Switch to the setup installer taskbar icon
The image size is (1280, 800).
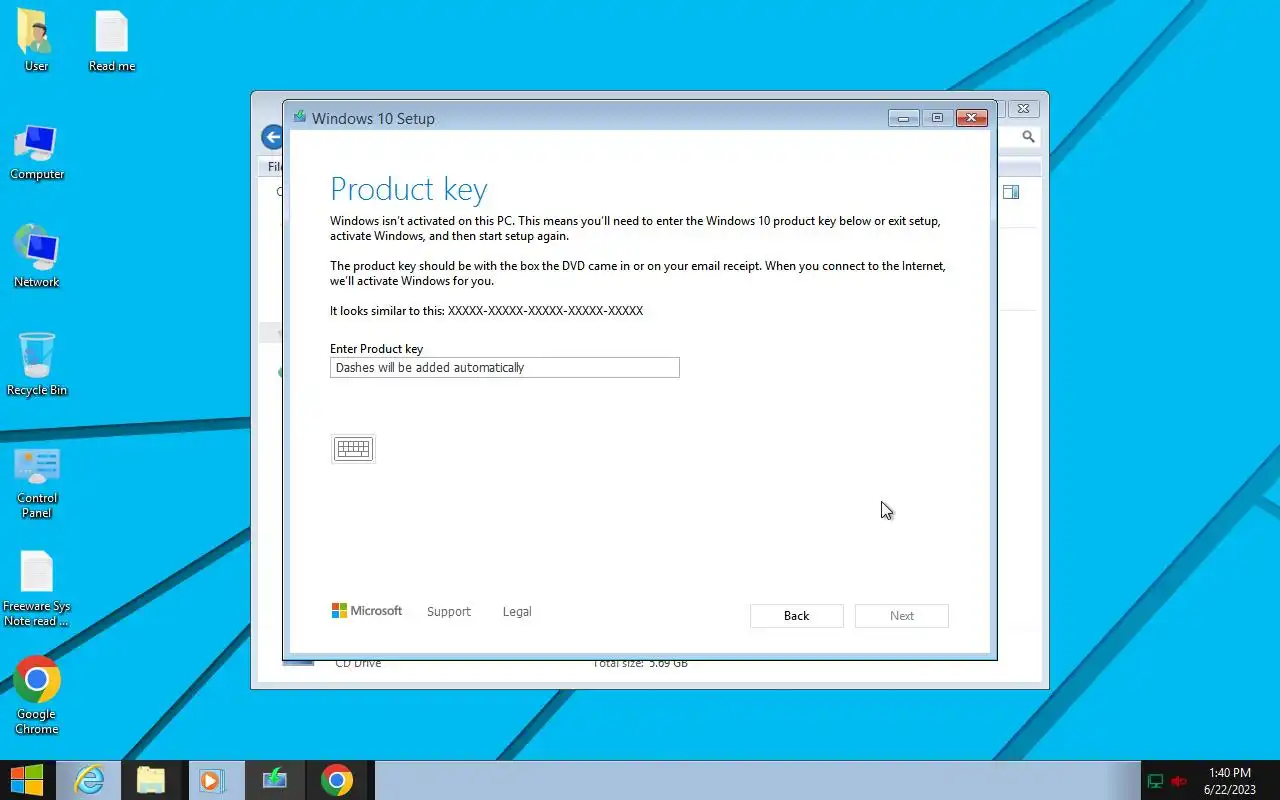click(274, 781)
